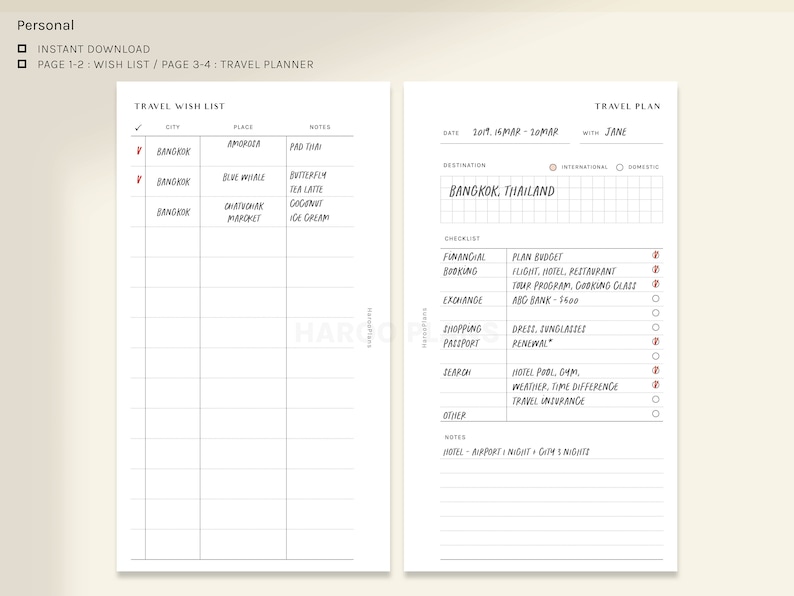Click the Booking checklist category
Screen dimensions: 794x596
point(460,271)
